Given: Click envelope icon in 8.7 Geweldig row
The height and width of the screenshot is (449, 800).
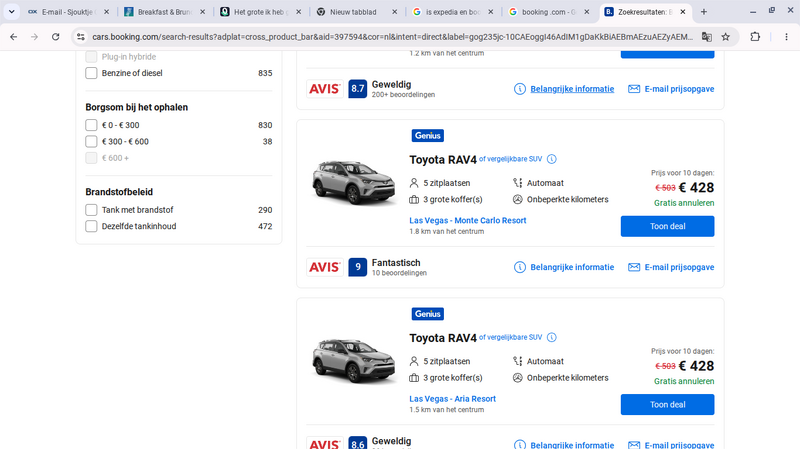Looking at the screenshot, I should [634, 89].
